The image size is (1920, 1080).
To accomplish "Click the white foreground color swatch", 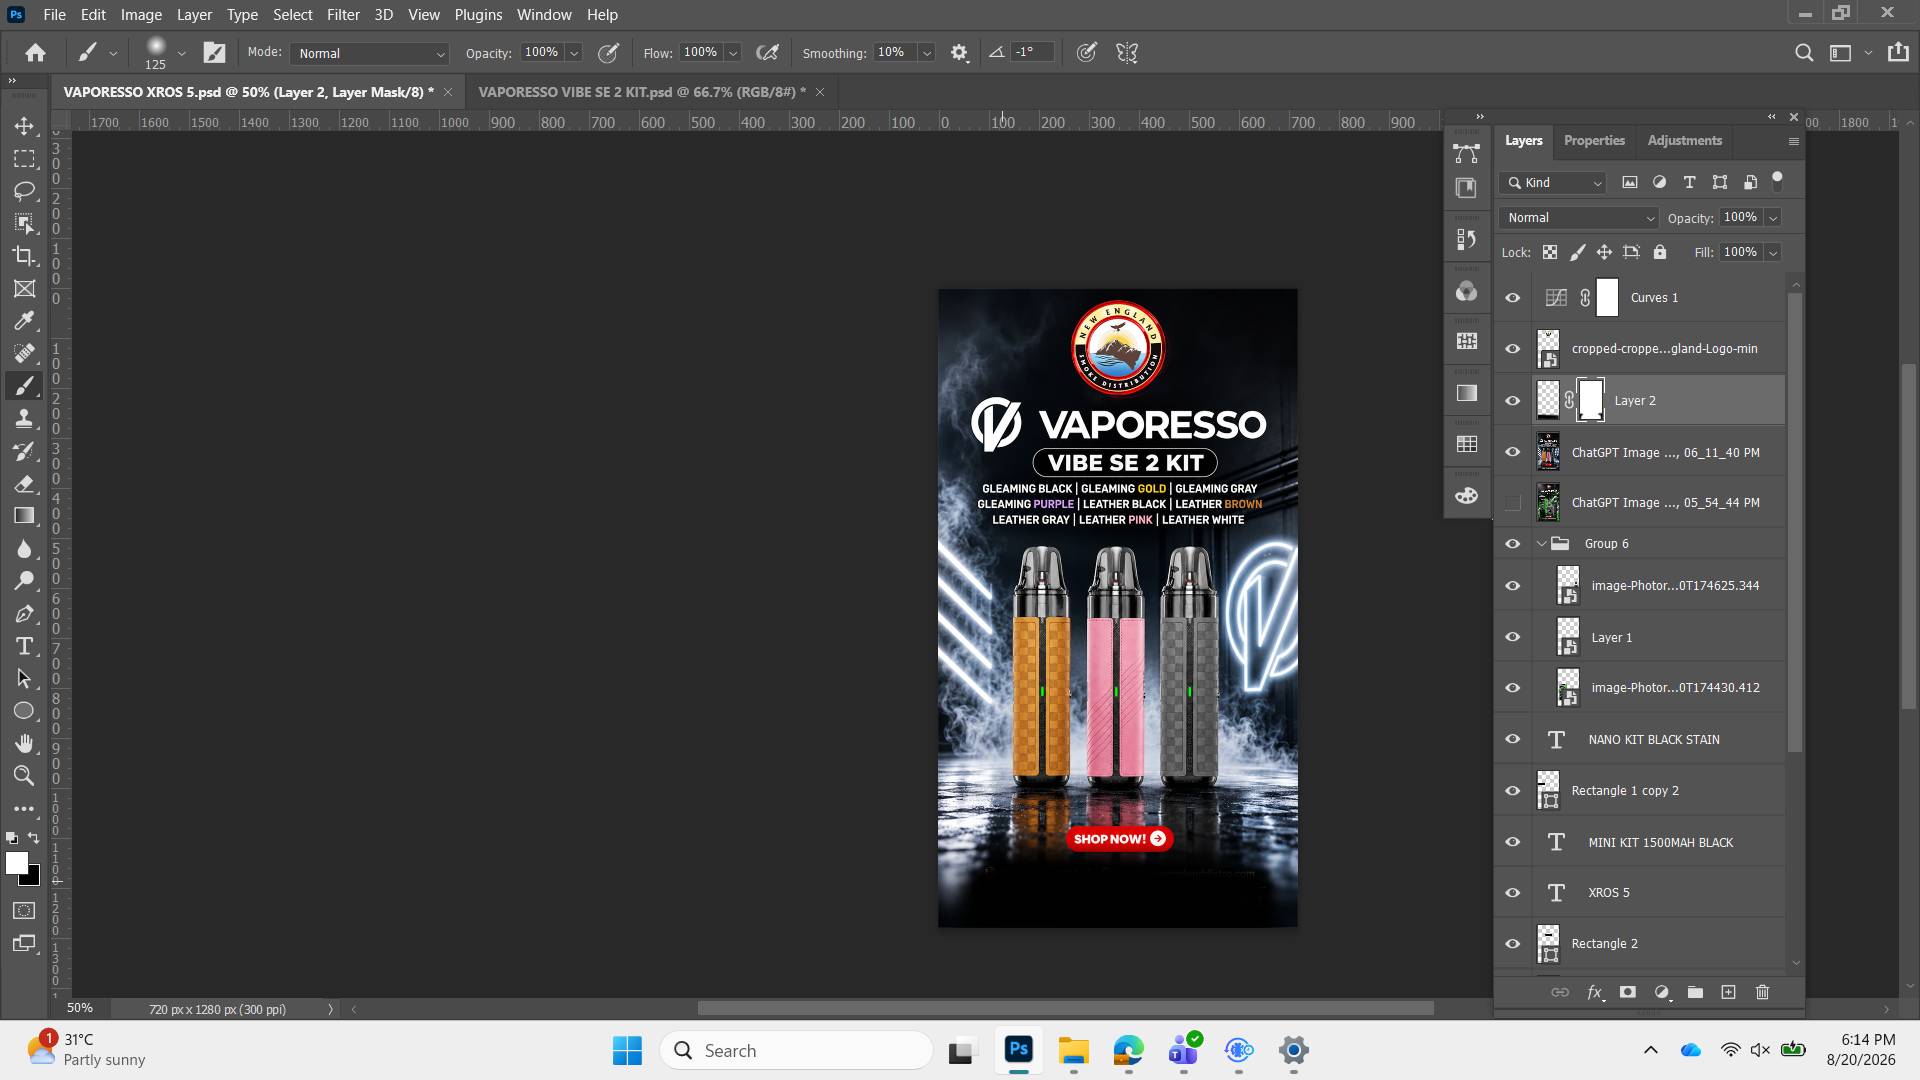I will click(17, 864).
